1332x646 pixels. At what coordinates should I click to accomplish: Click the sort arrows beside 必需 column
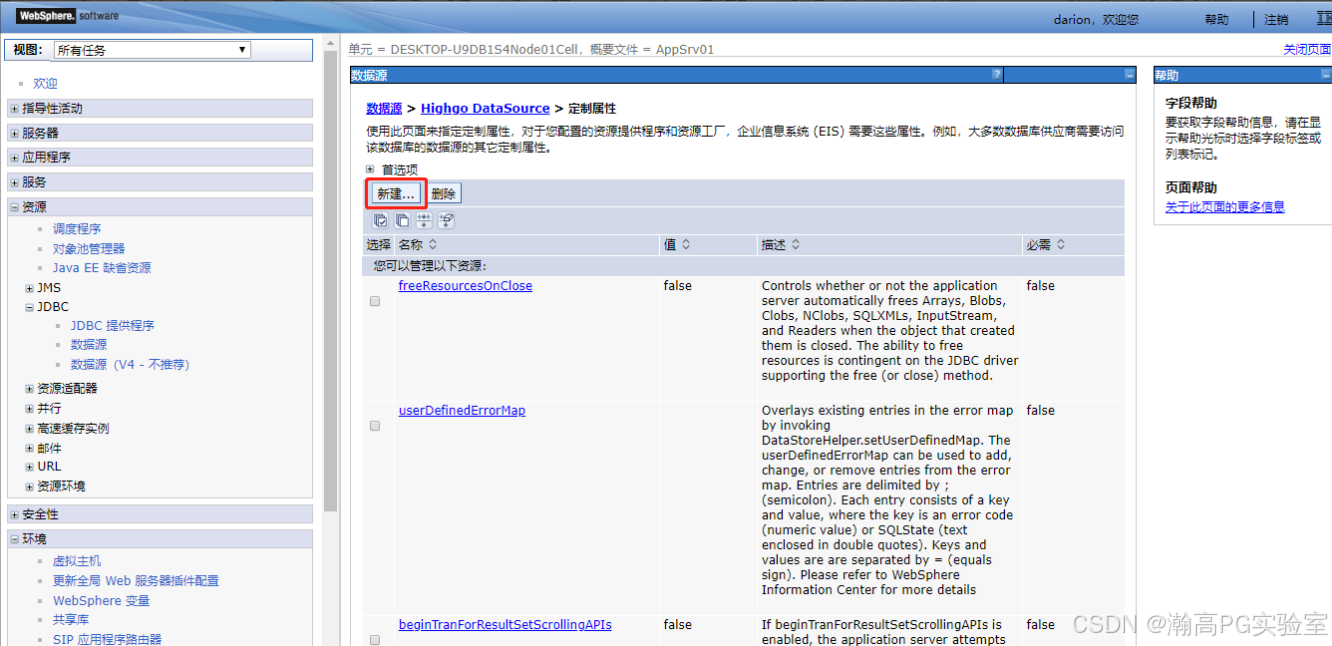[1061, 244]
